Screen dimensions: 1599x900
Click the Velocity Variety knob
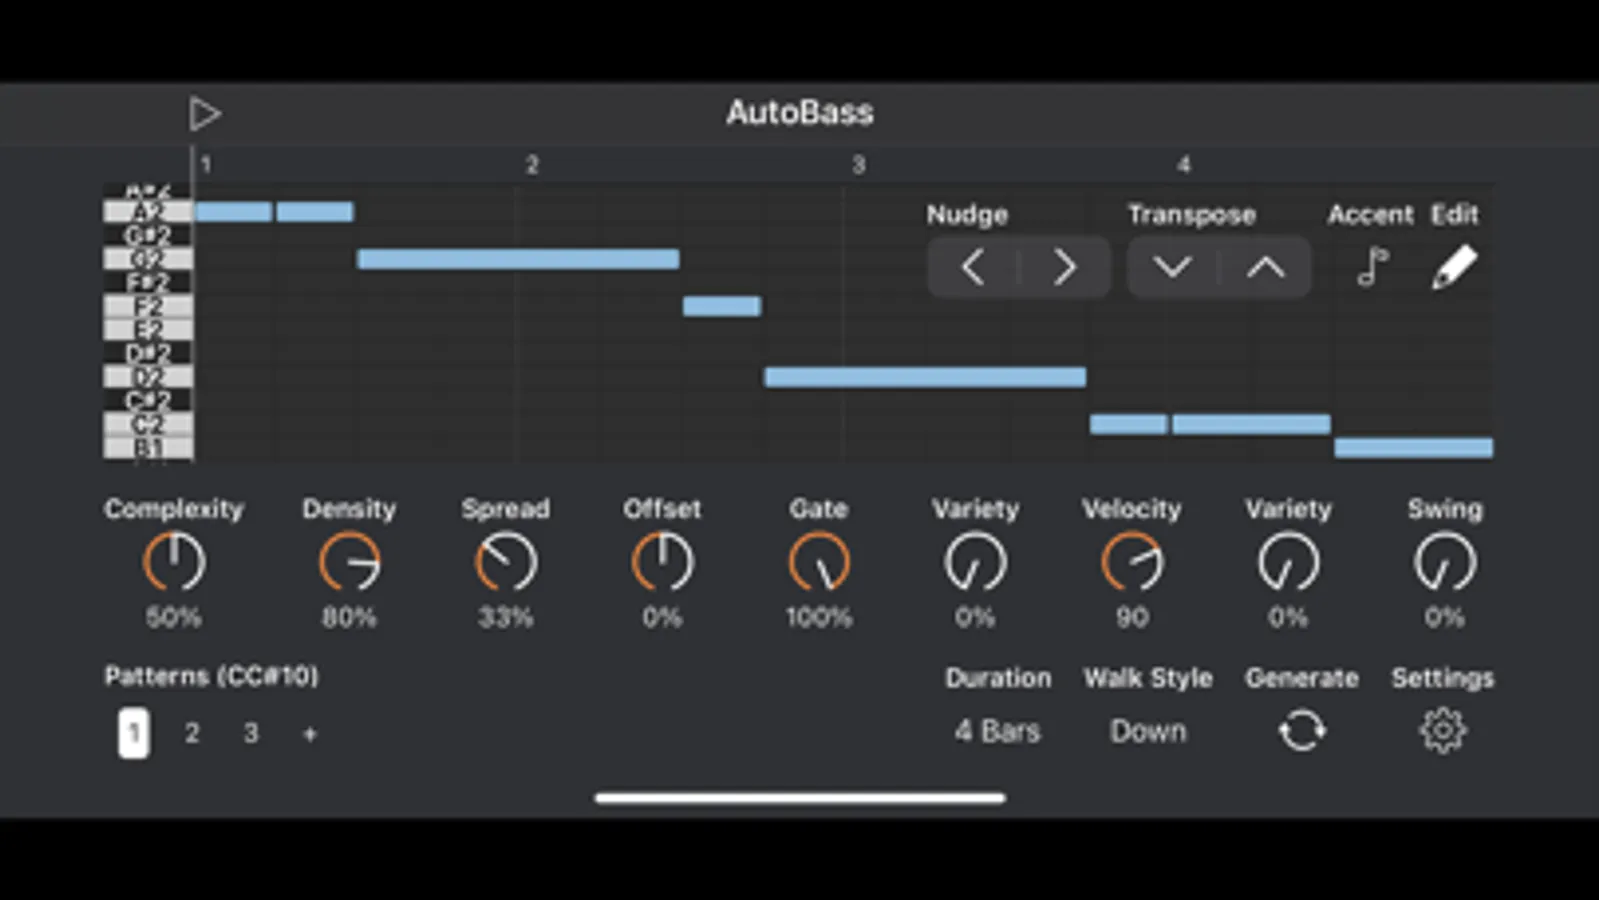coord(1288,562)
